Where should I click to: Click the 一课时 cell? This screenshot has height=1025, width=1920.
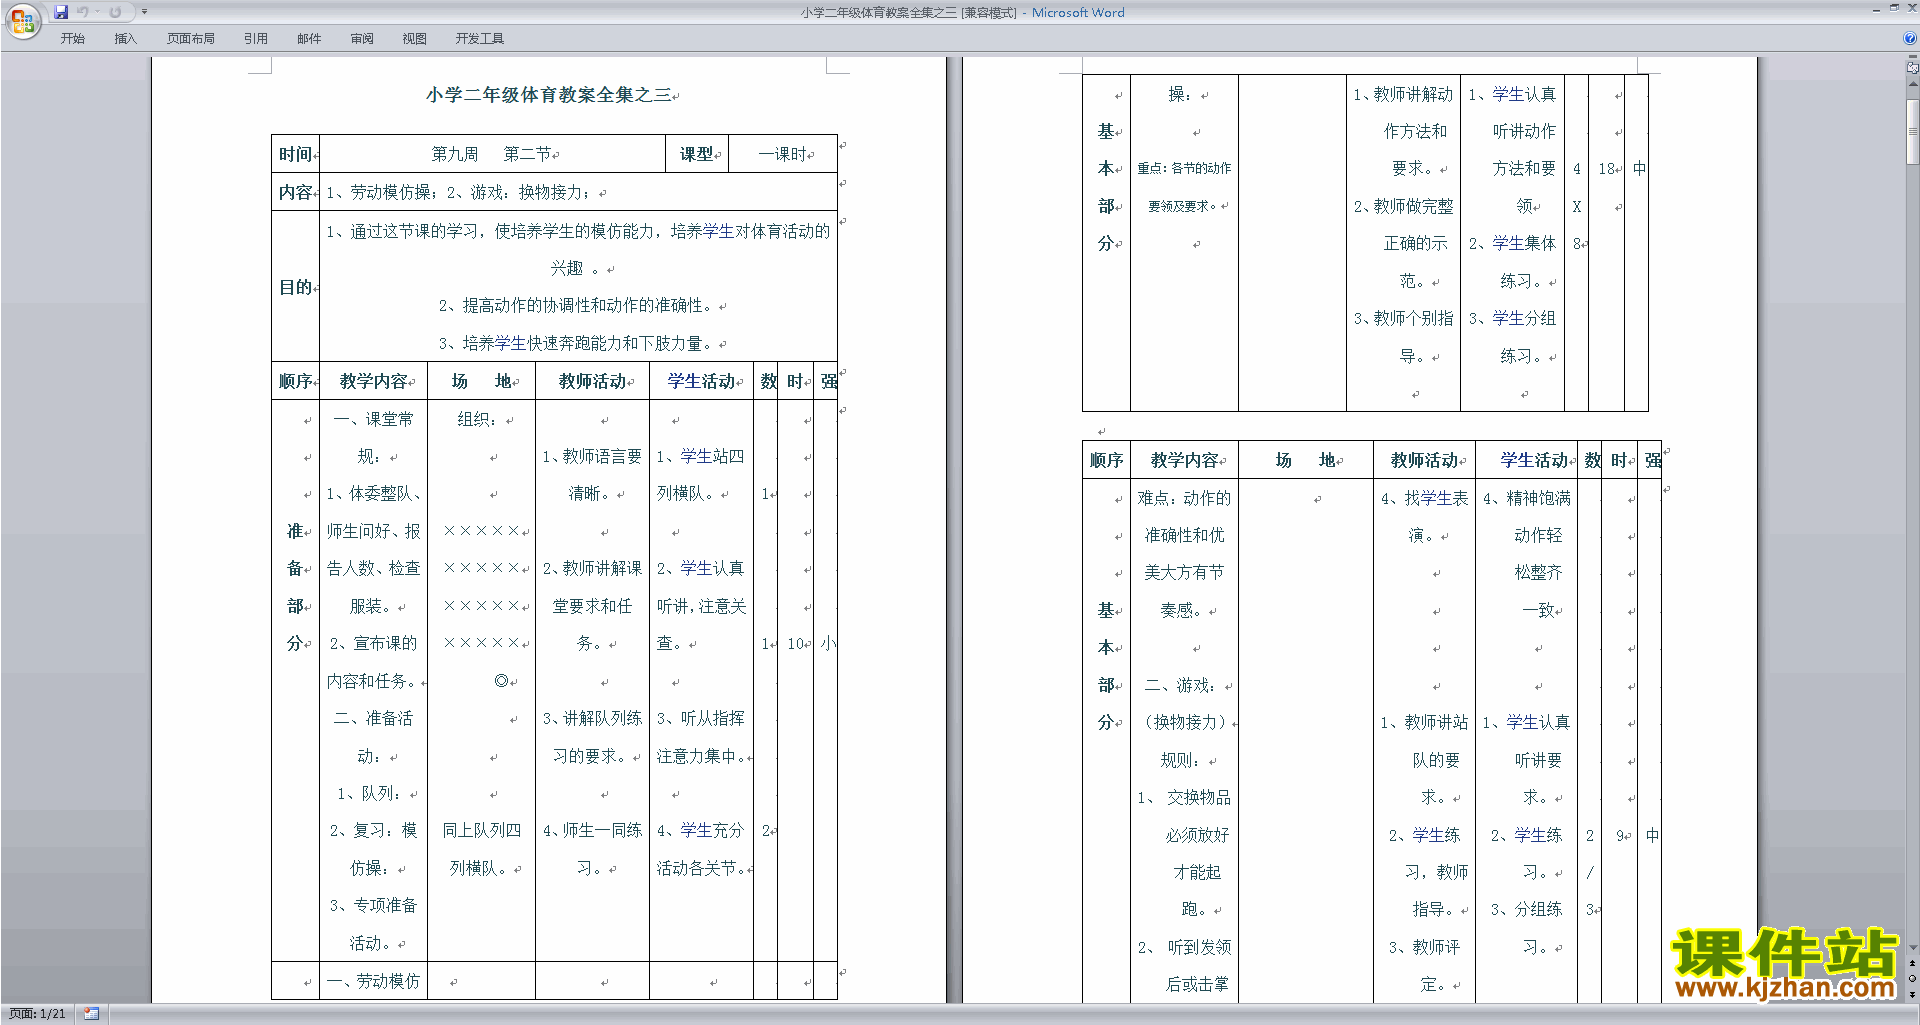click(x=783, y=154)
